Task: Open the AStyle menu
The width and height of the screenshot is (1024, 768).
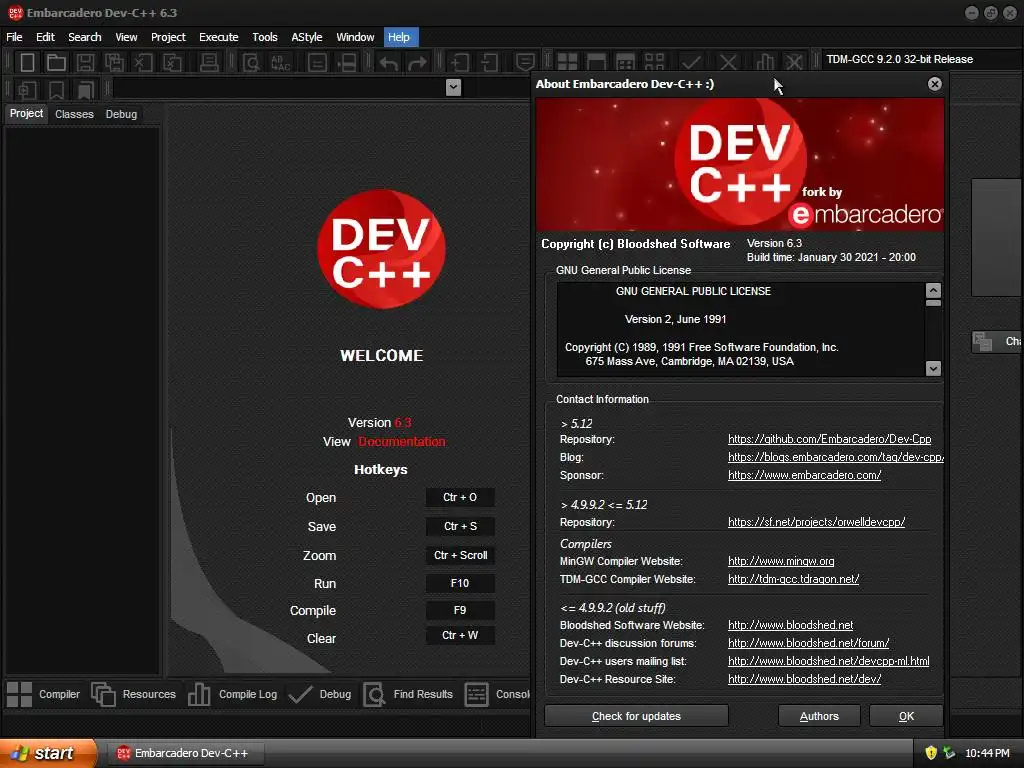Action: click(306, 37)
